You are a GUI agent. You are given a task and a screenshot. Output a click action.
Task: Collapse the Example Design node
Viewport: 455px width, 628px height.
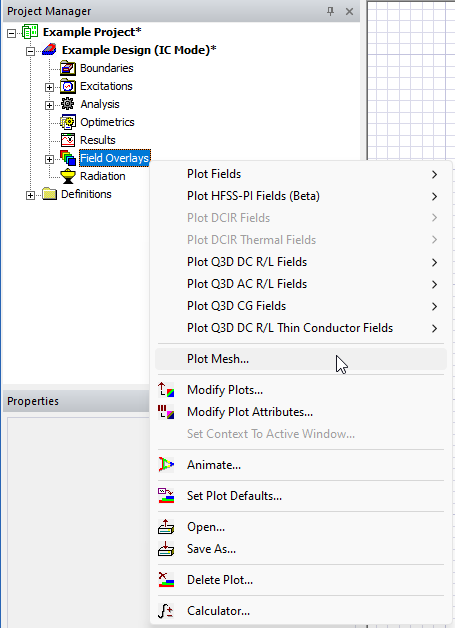point(30,51)
